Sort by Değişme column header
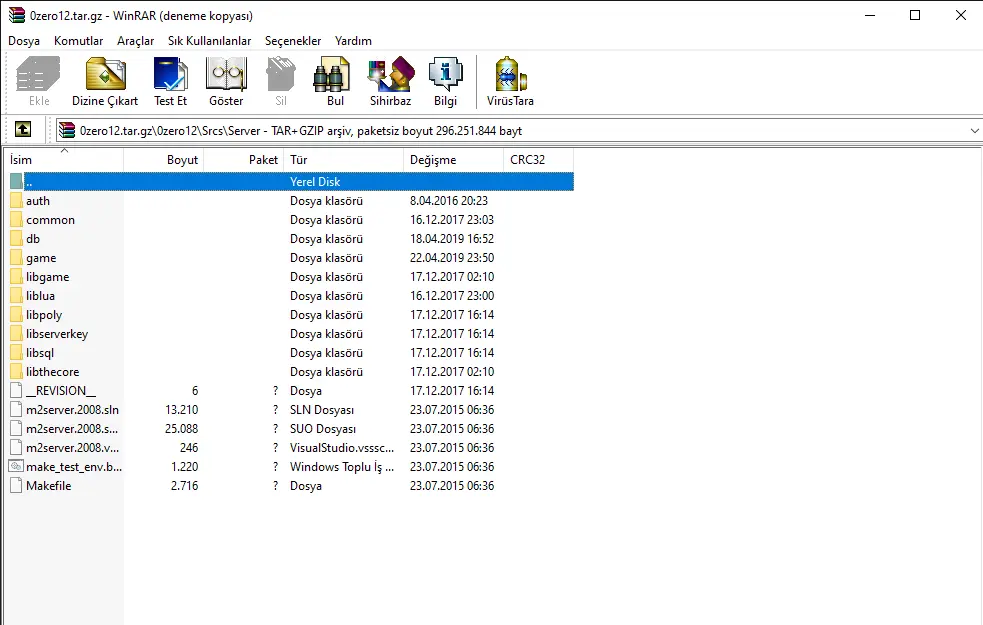 [453, 160]
